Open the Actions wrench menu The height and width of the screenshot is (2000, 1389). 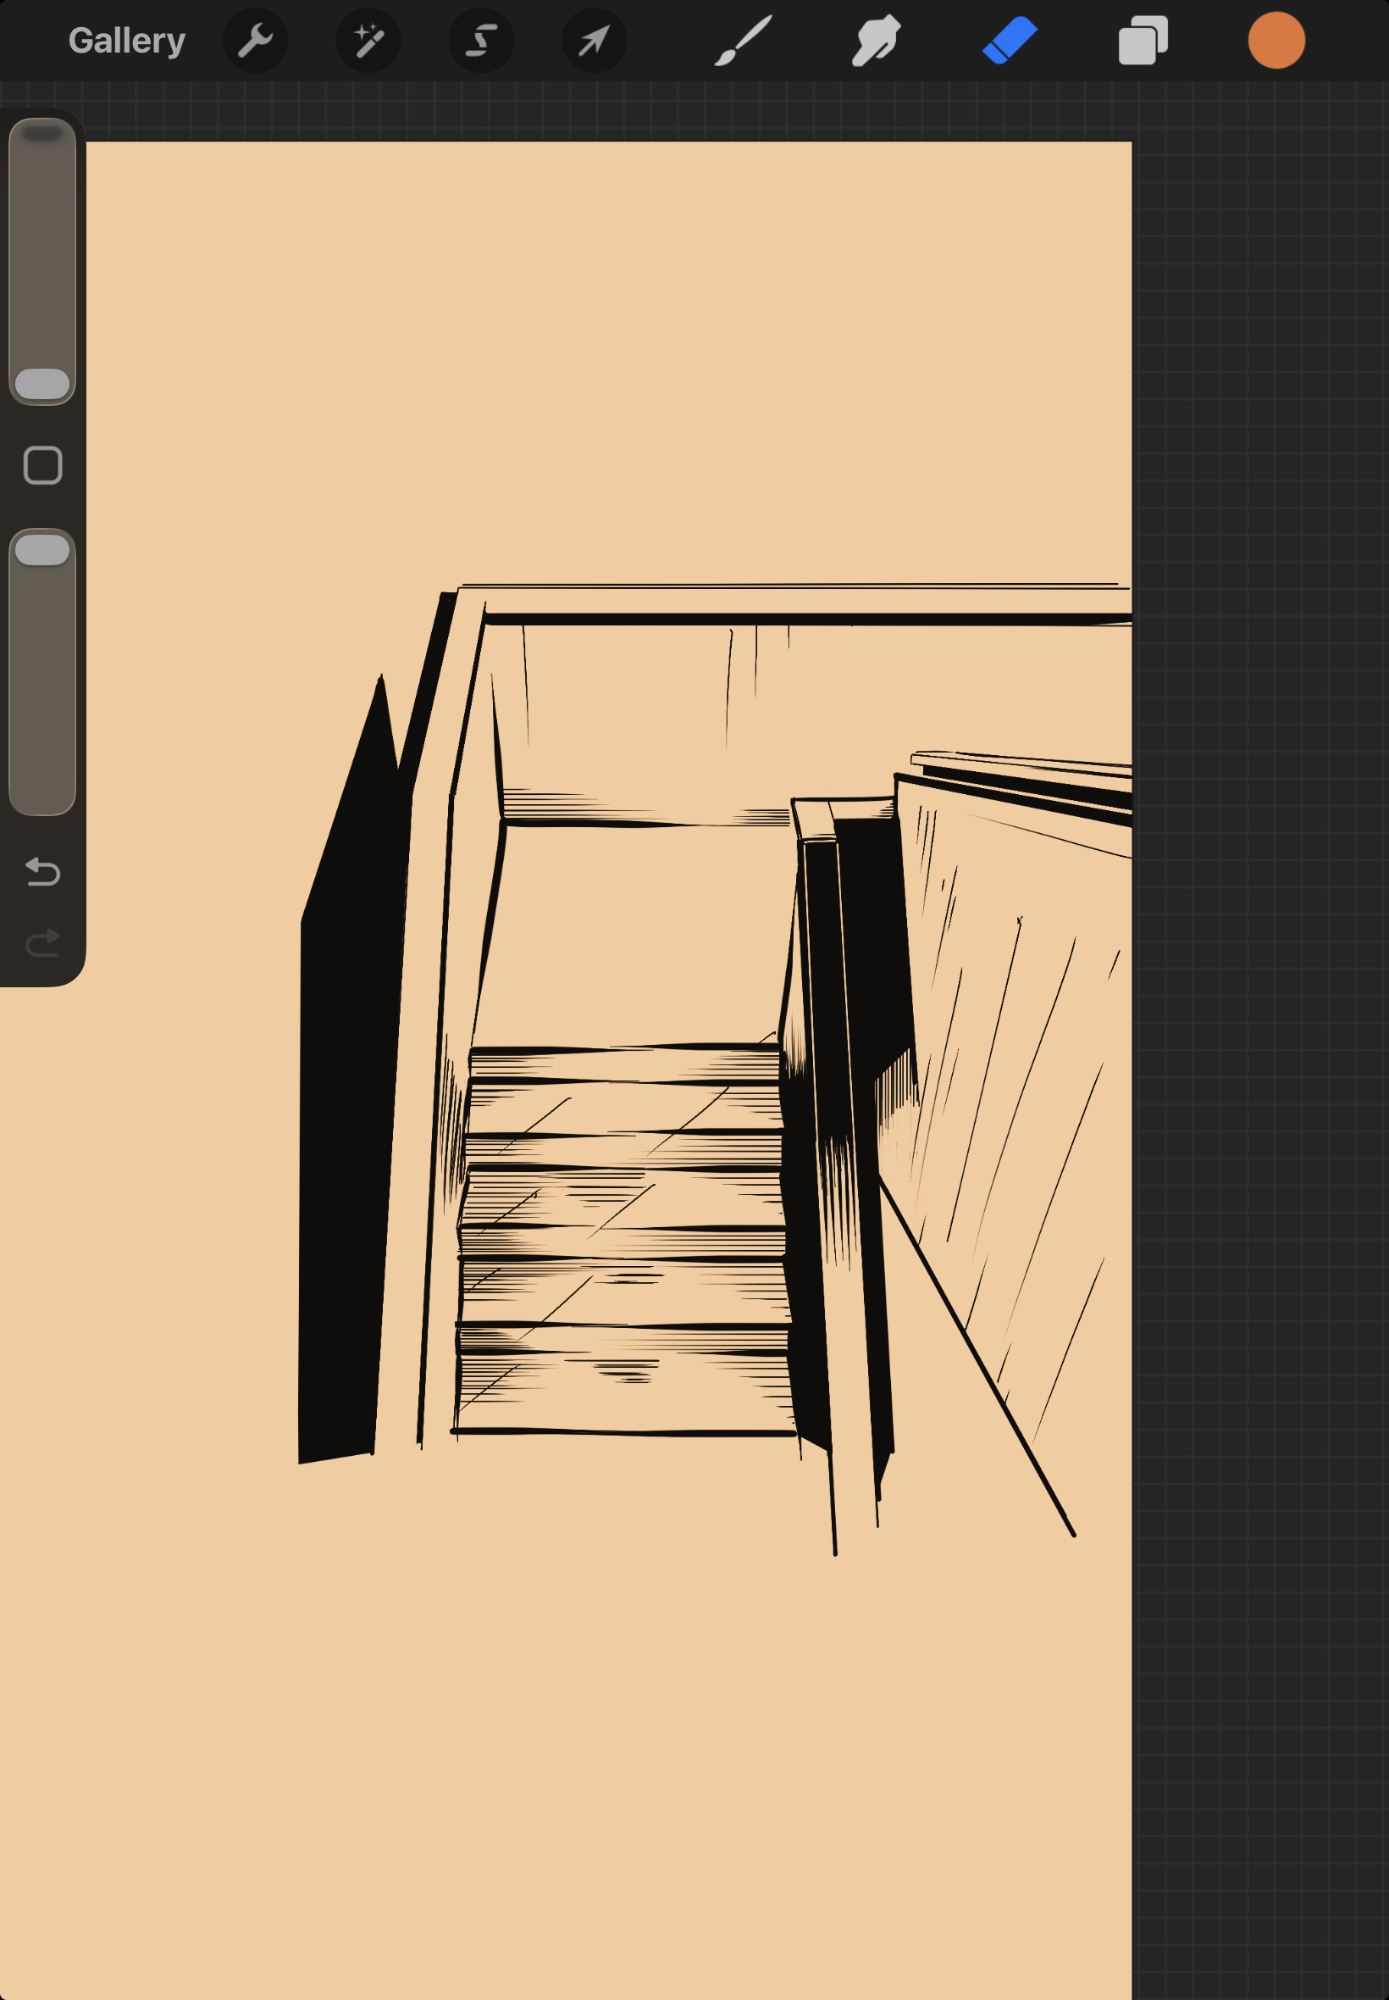pos(255,41)
